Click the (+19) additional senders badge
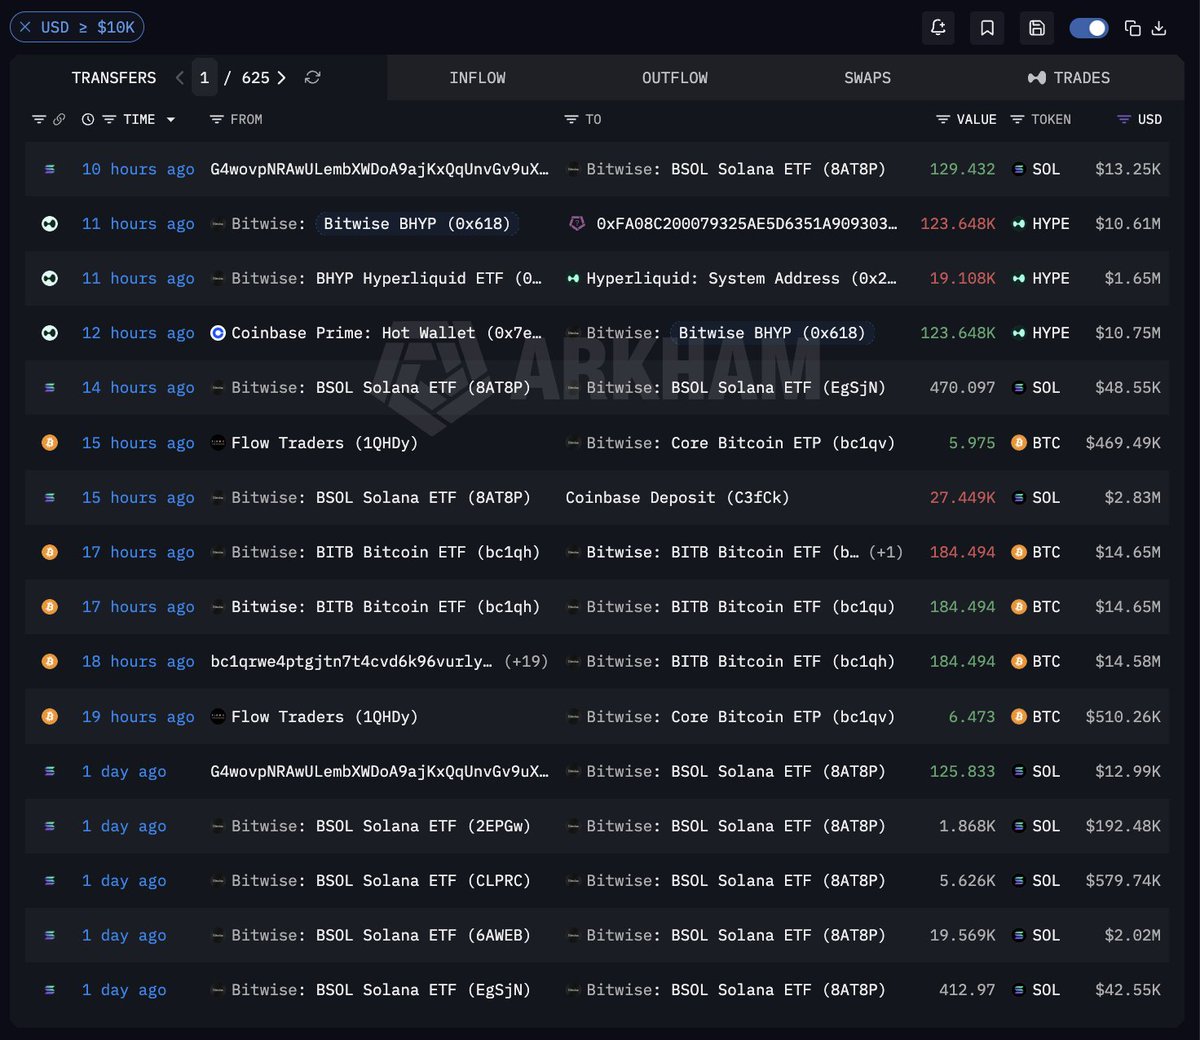This screenshot has height=1040, width=1200. point(526,662)
